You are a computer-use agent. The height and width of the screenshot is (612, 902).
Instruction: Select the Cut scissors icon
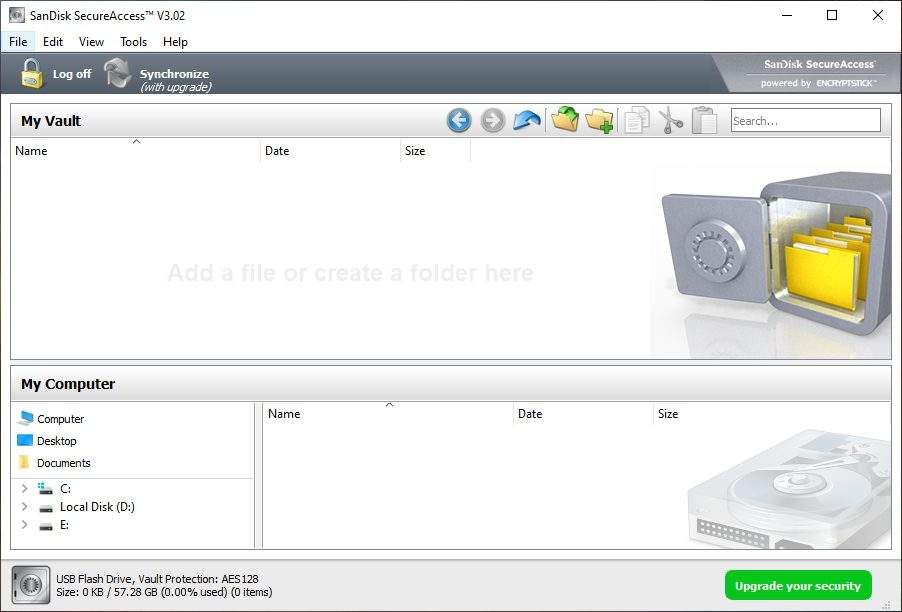[670, 120]
